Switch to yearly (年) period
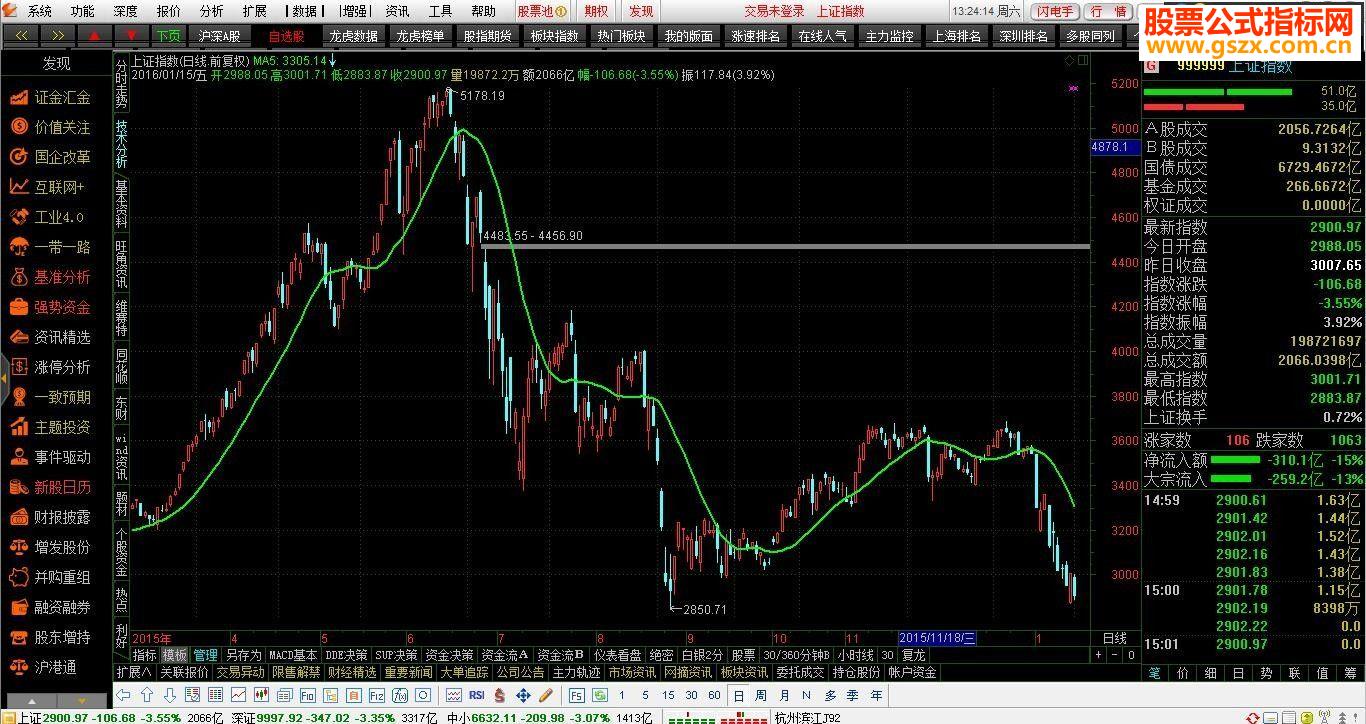Viewport: 1366px width, 724px height. (876, 695)
